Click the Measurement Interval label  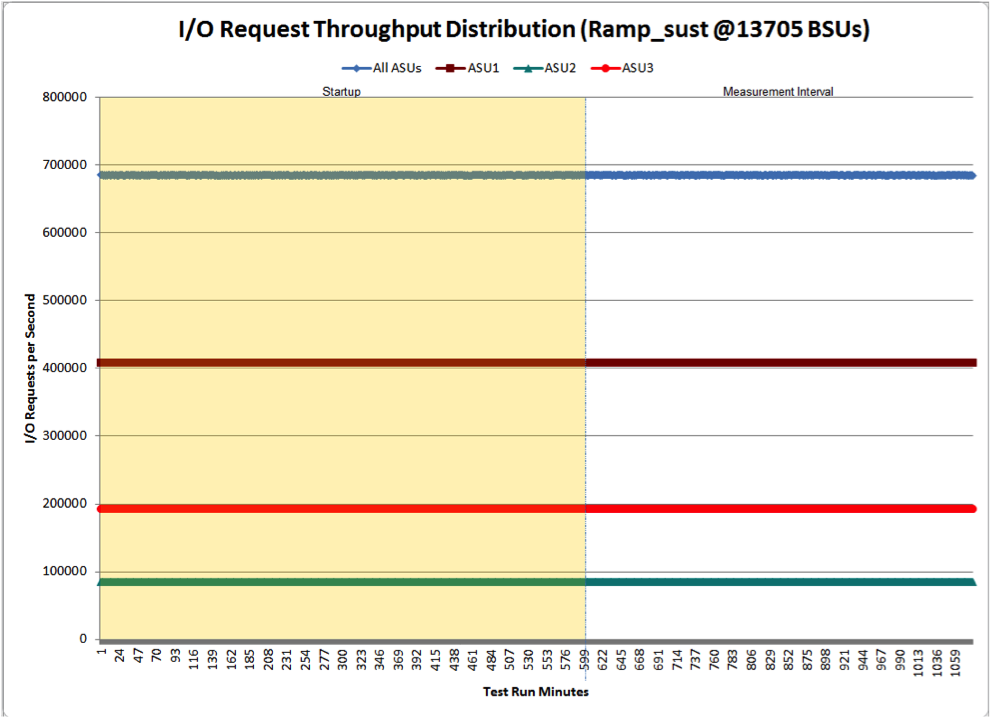pos(778,92)
